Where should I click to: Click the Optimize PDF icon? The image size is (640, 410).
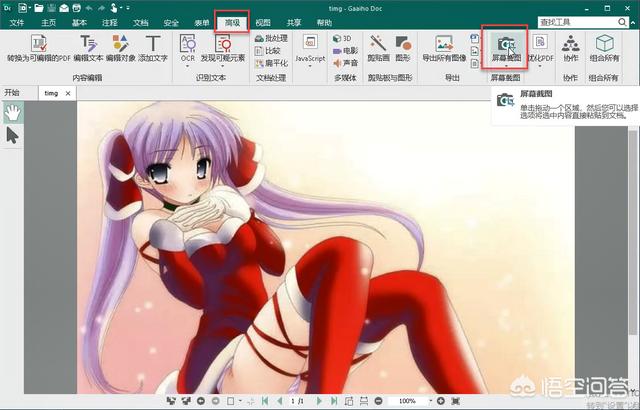pyautogui.click(x=540, y=42)
